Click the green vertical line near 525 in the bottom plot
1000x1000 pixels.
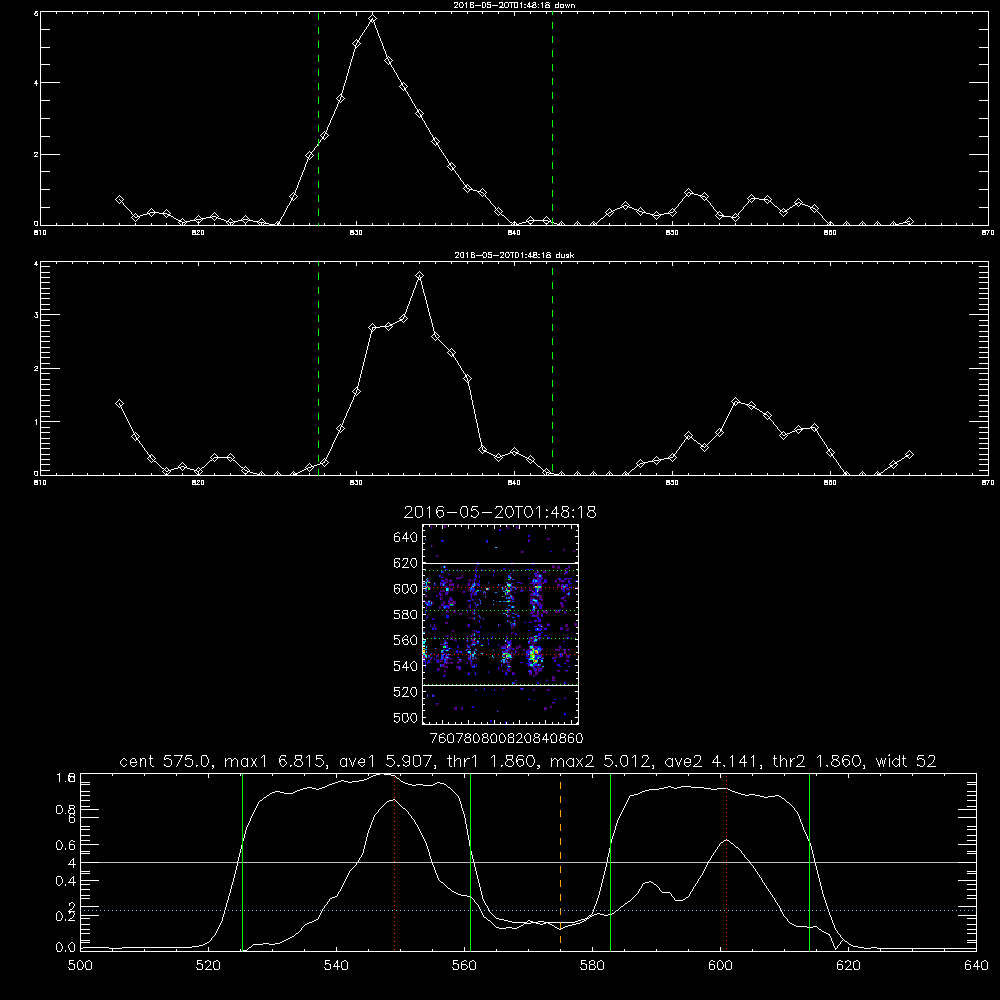[242, 862]
